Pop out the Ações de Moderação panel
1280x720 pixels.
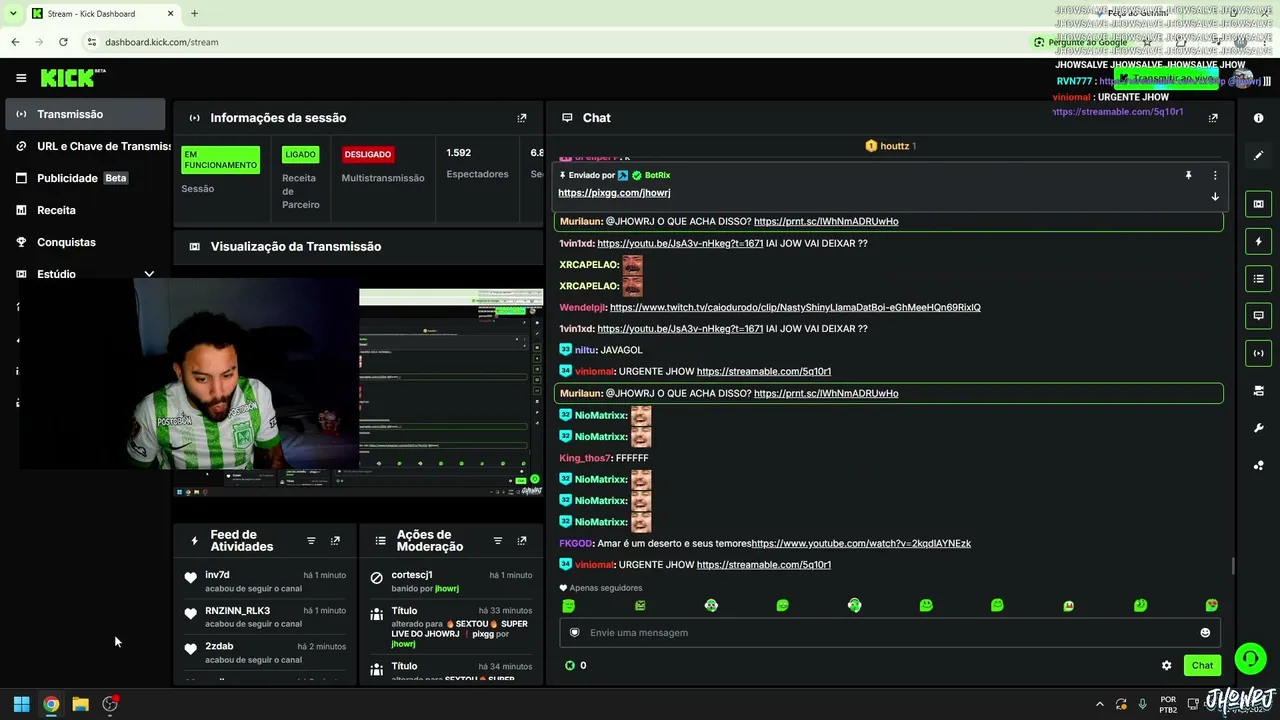(x=522, y=541)
